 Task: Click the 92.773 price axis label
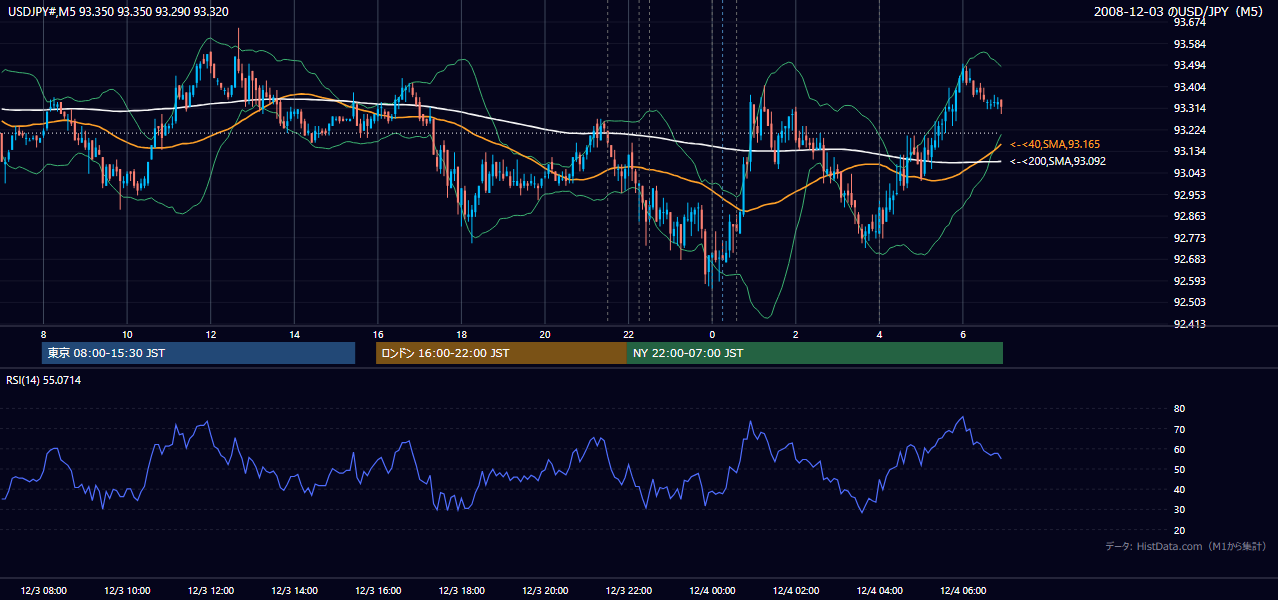point(1190,238)
